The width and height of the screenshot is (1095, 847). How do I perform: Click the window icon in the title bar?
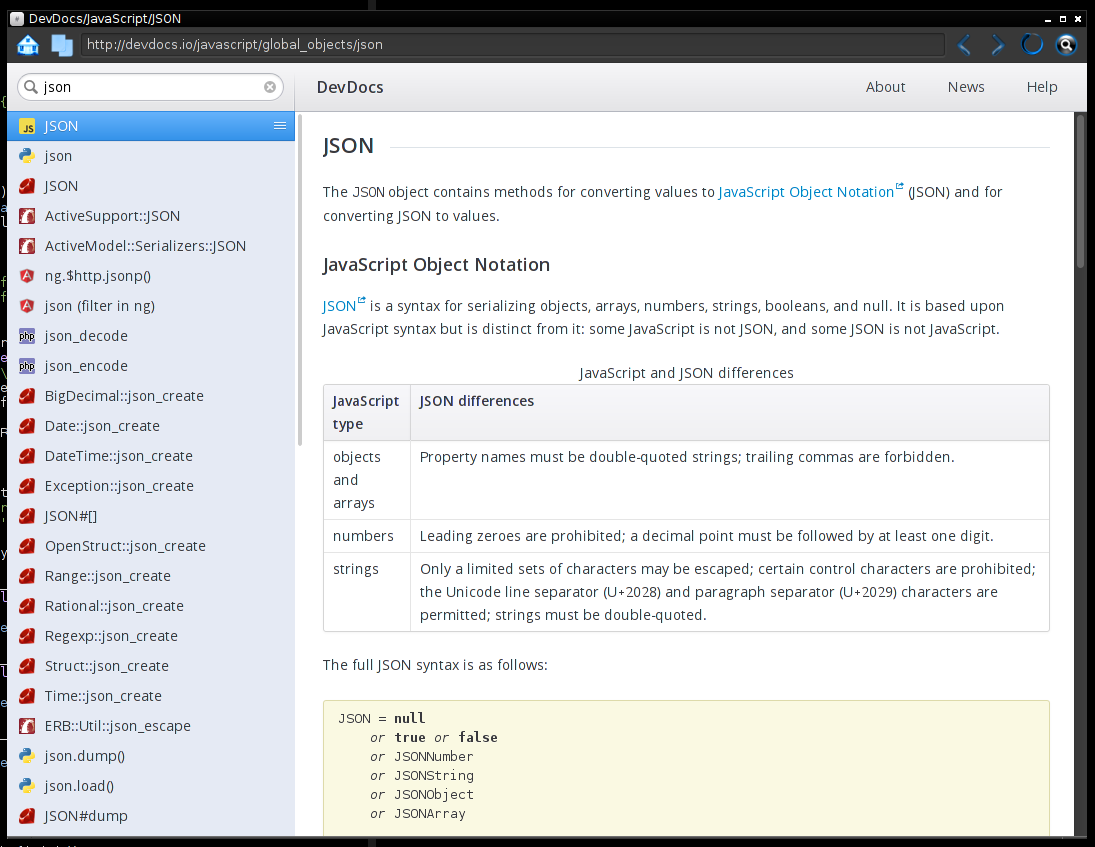(x=17, y=19)
